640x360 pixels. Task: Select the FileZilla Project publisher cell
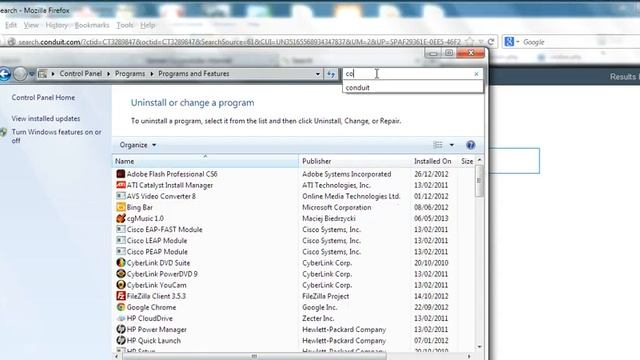[x=325, y=296]
